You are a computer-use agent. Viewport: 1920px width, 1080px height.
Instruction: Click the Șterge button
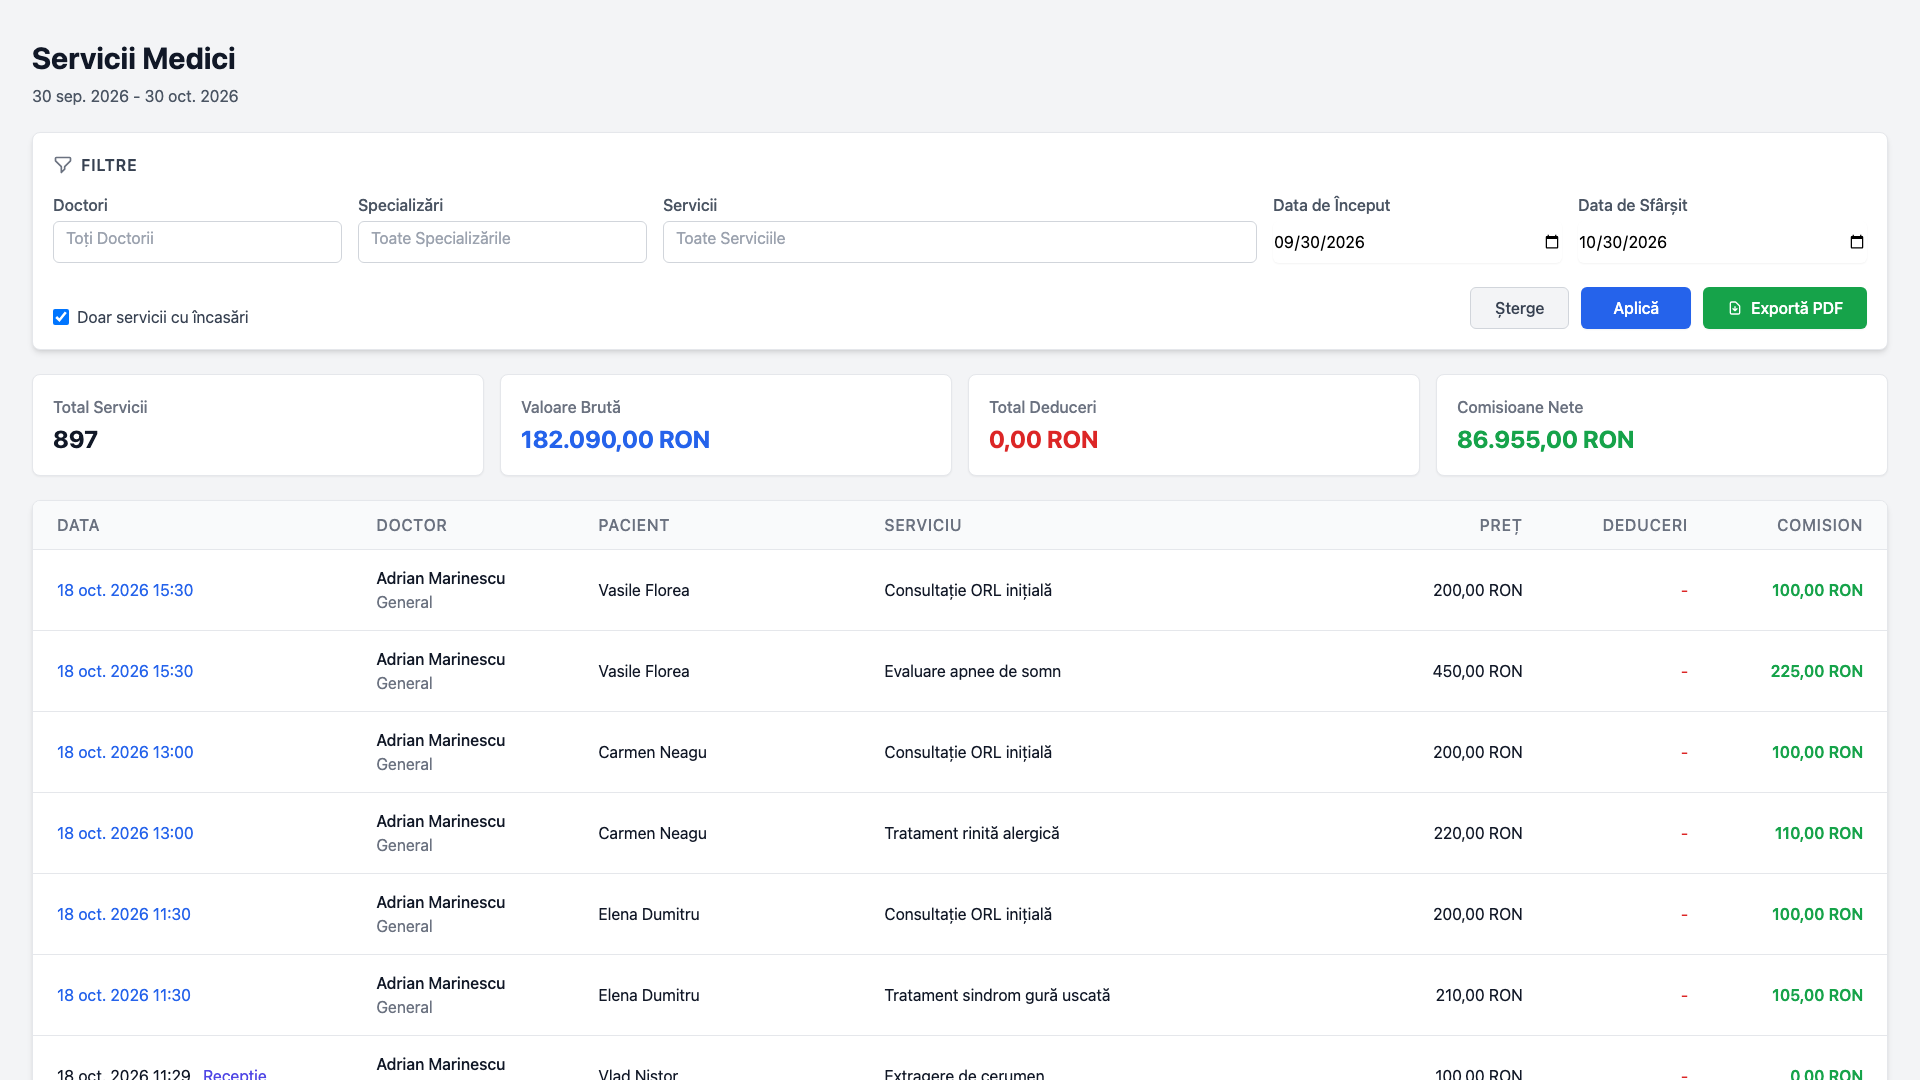[1519, 308]
